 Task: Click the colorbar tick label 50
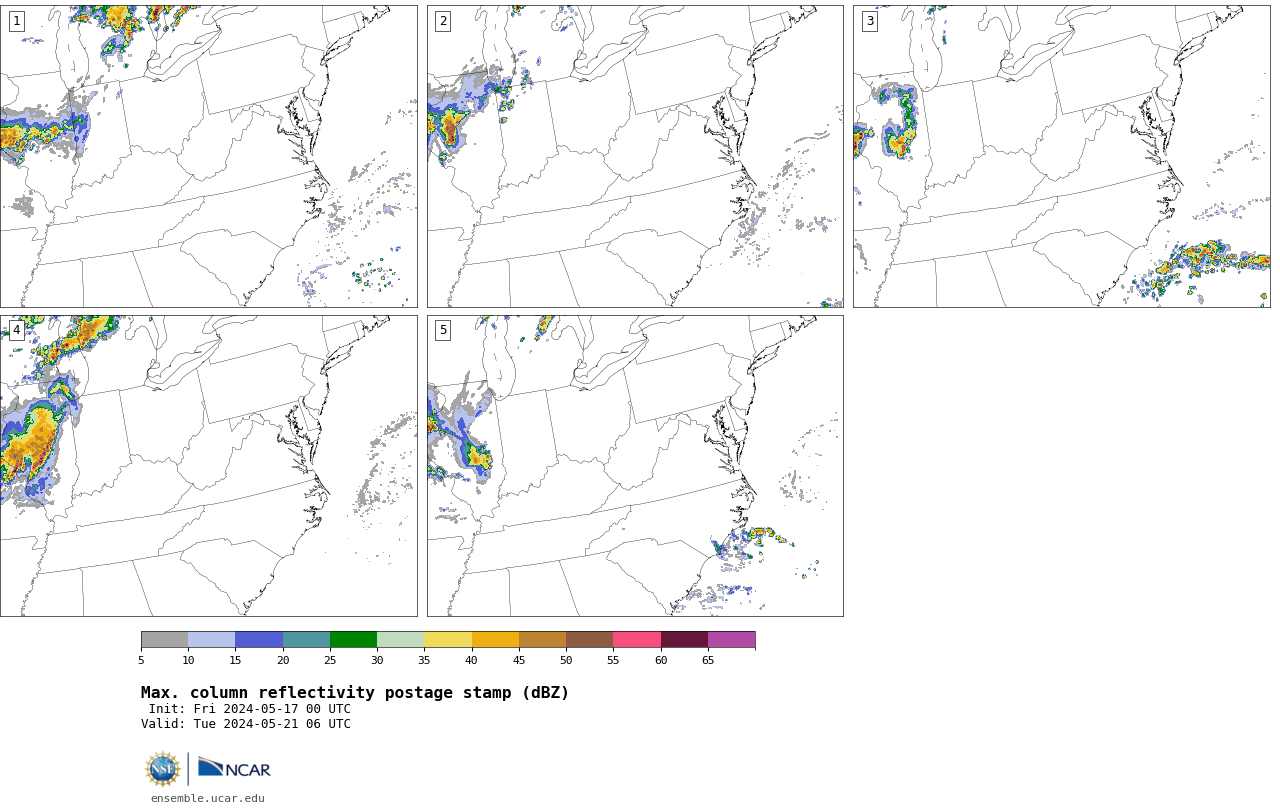tap(566, 660)
